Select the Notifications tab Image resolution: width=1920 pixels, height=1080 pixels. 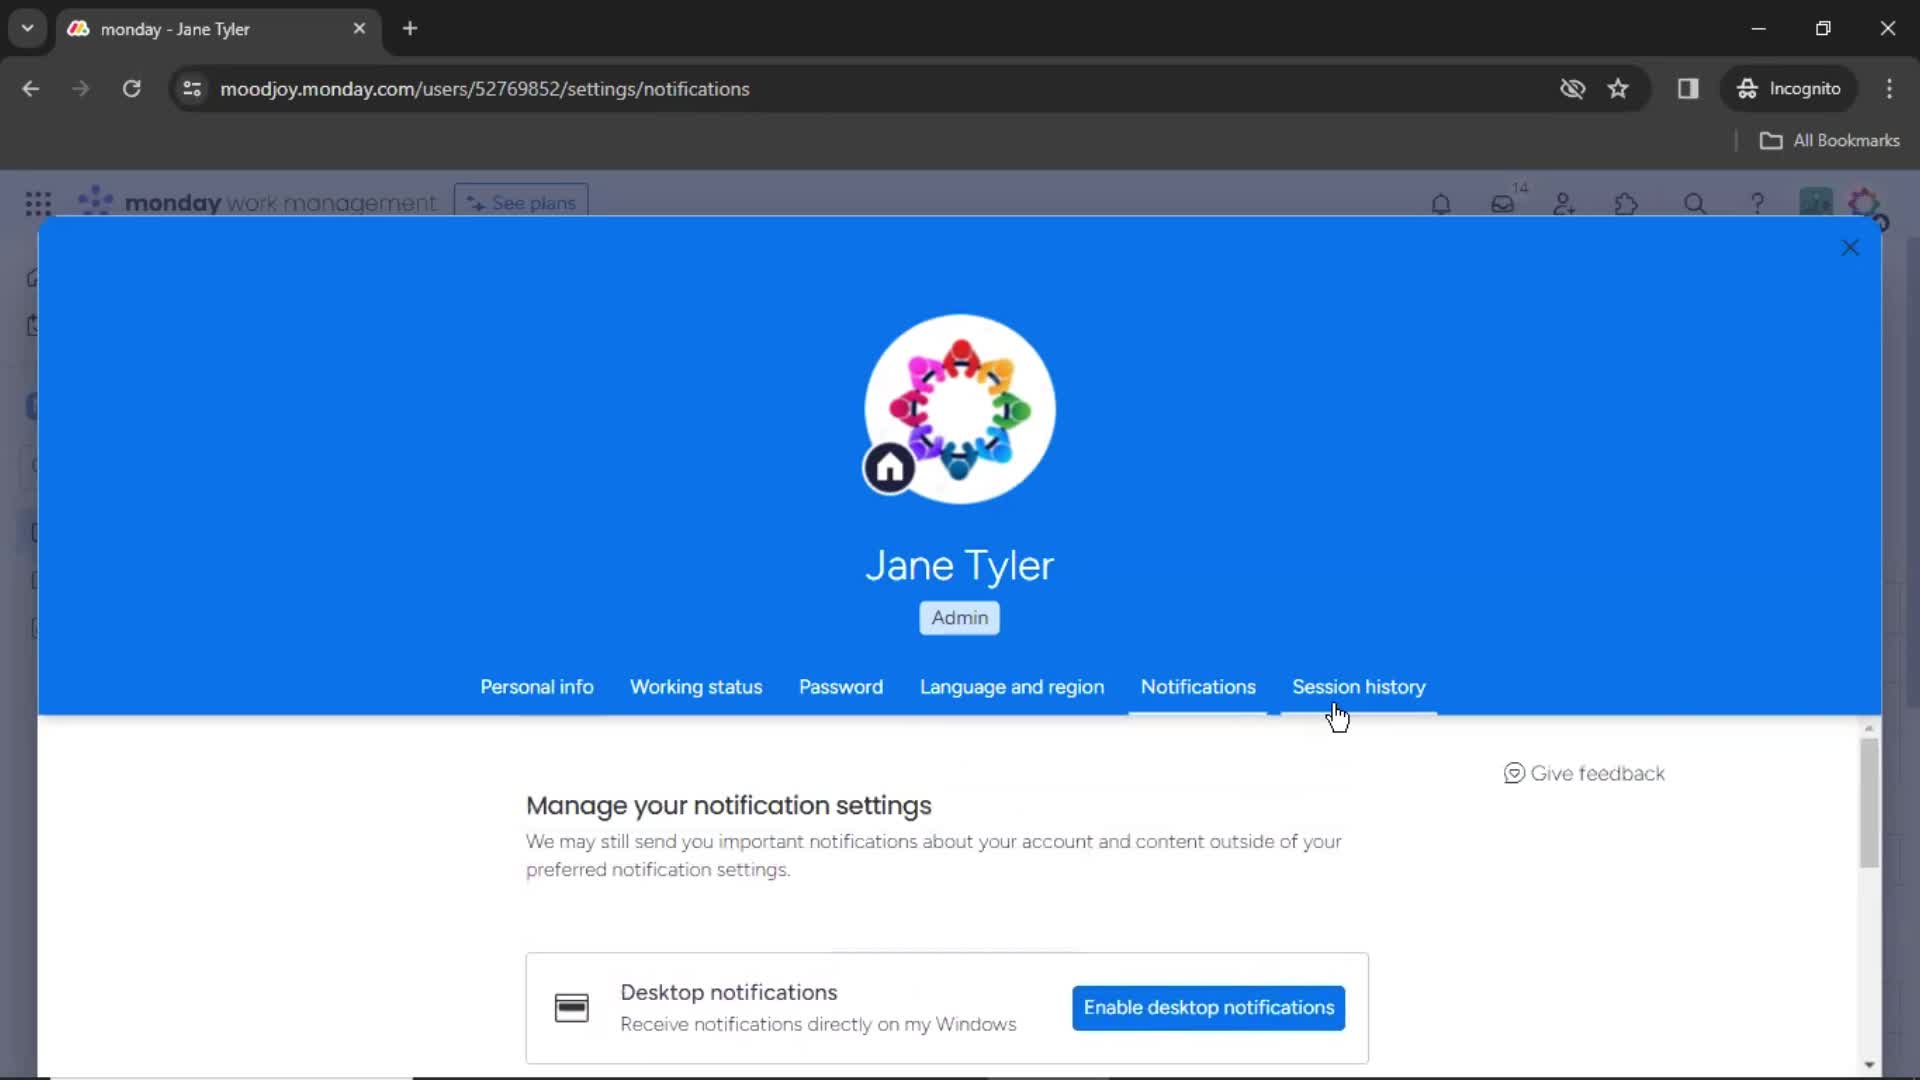(1199, 687)
